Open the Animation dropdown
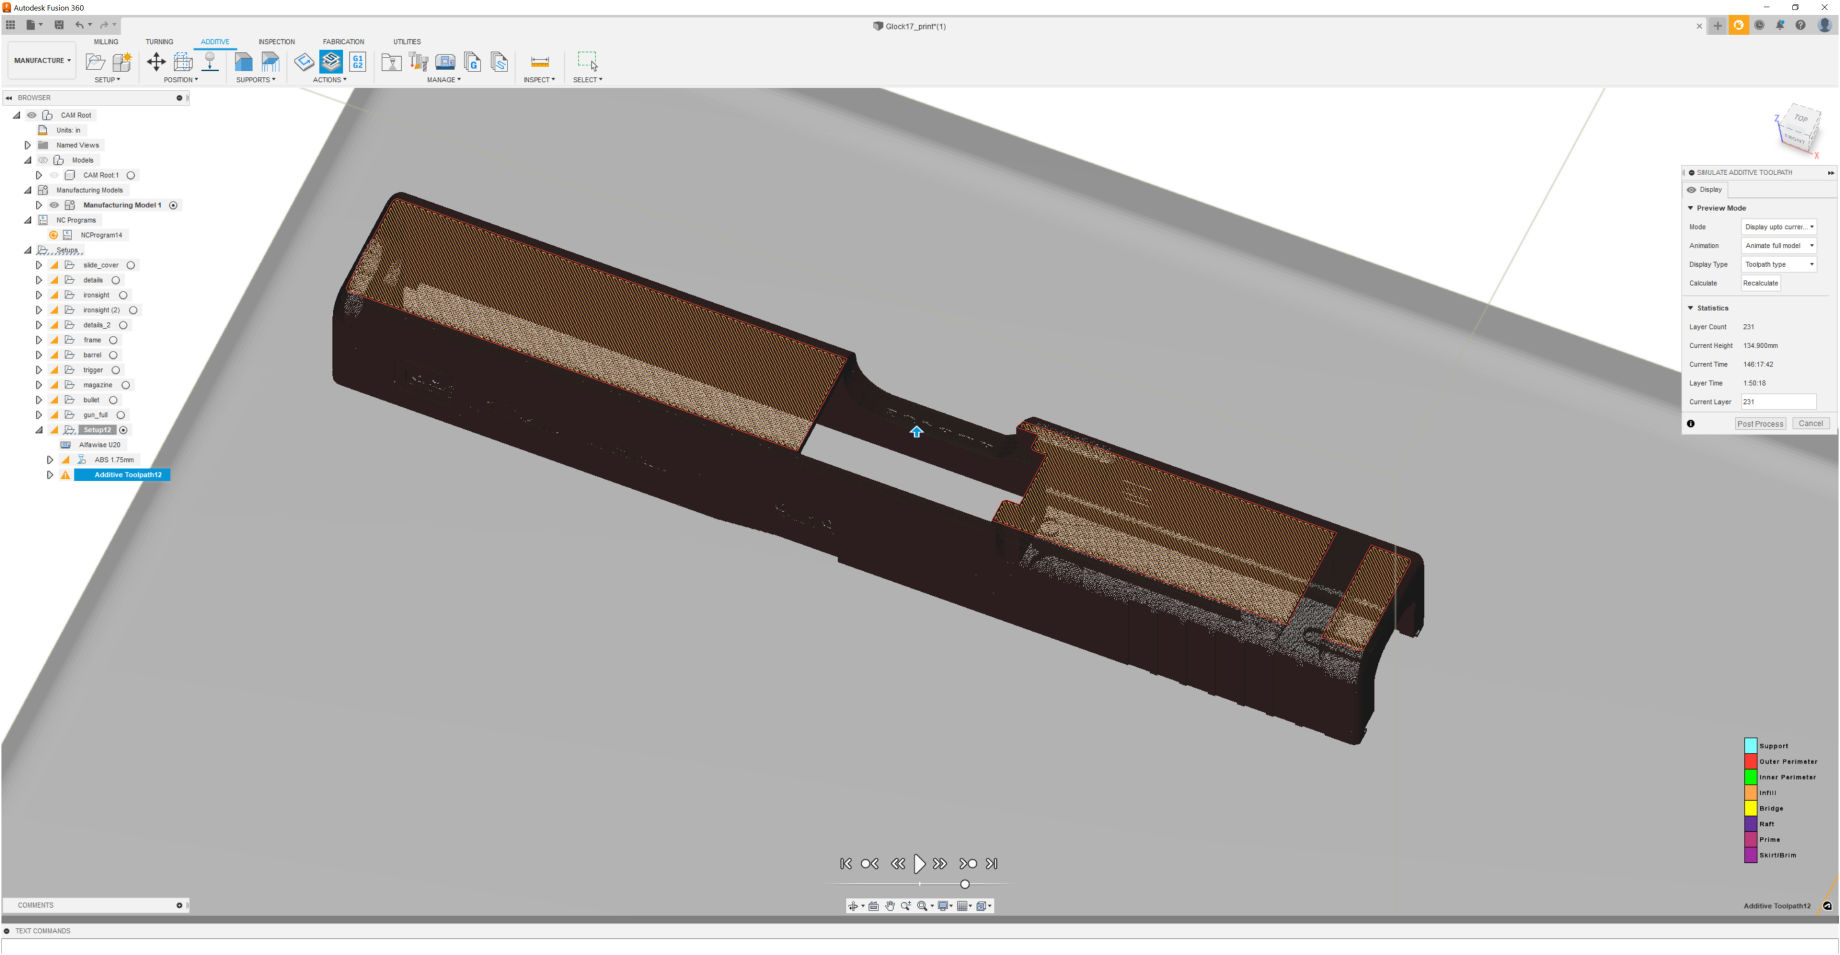 click(x=1779, y=246)
